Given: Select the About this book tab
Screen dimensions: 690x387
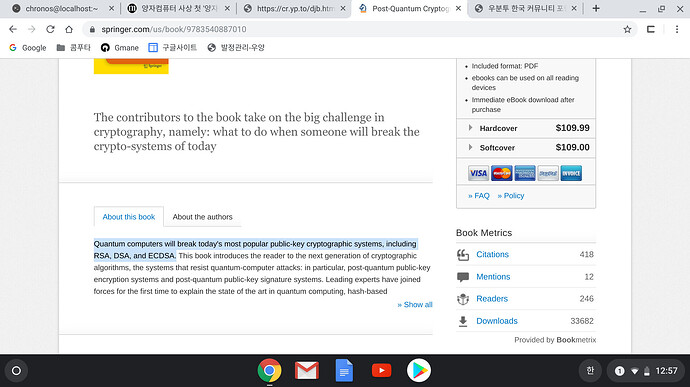Looking at the screenshot, I should (128, 217).
